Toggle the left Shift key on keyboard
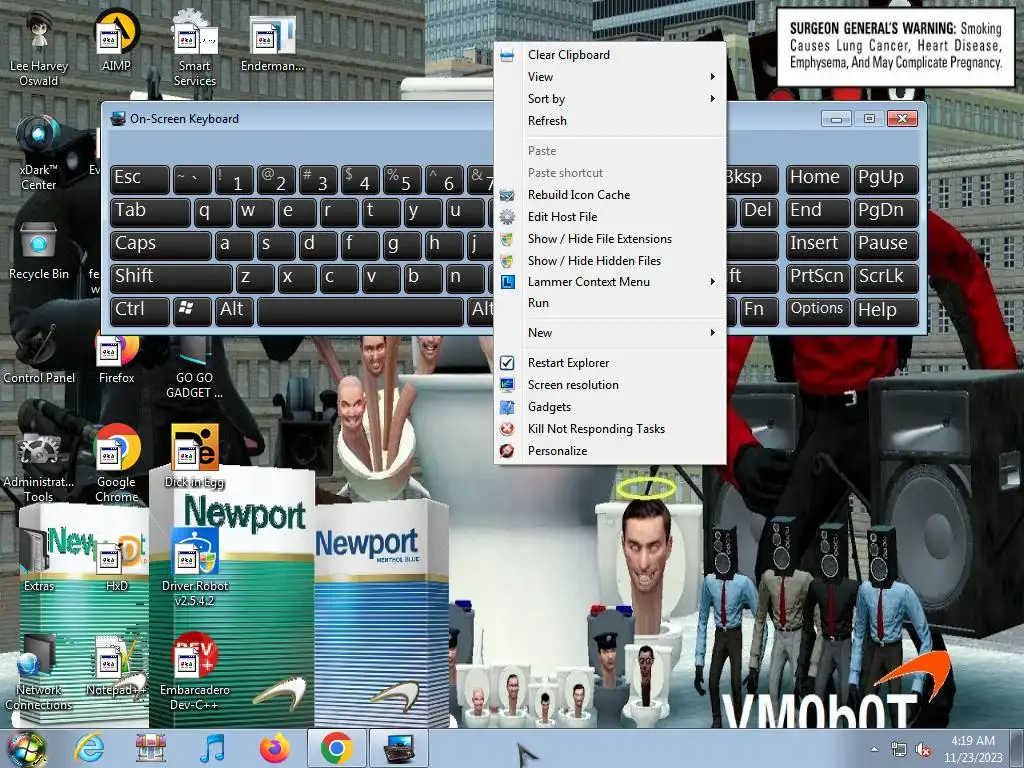 pos(171,278)
